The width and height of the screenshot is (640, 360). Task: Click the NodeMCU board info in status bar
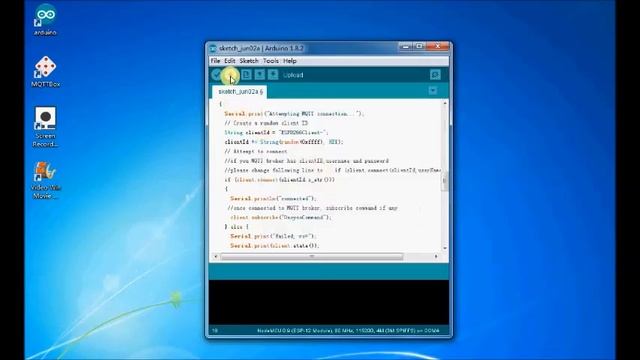coord(348,330)
